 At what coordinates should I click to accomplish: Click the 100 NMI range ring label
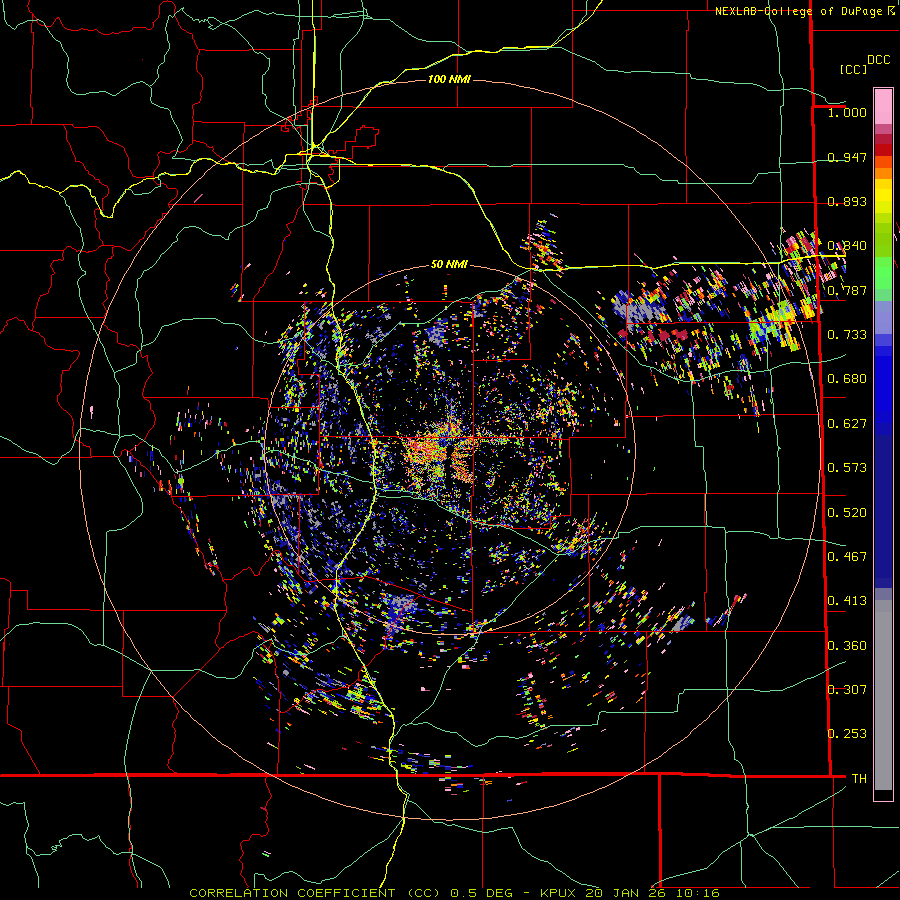pos(449,79)
